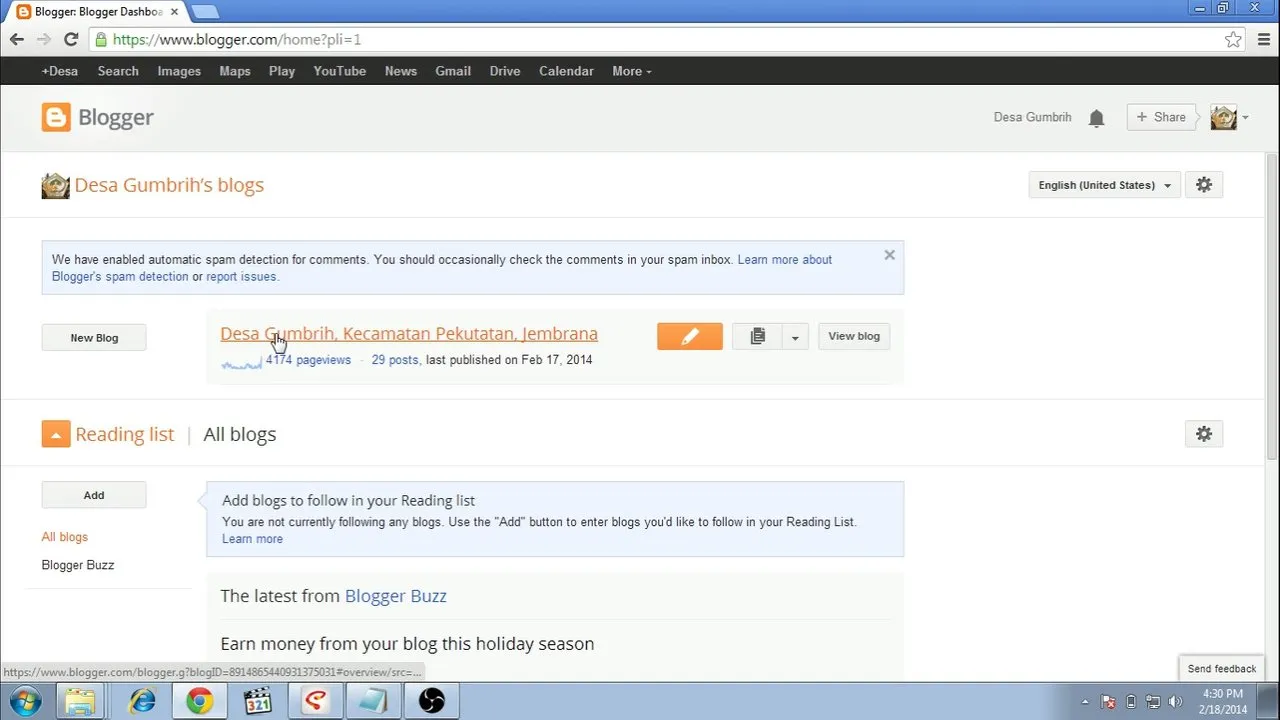Open Drive in Google bar
The image size is (1280, 720).
[x=505, y=71]
